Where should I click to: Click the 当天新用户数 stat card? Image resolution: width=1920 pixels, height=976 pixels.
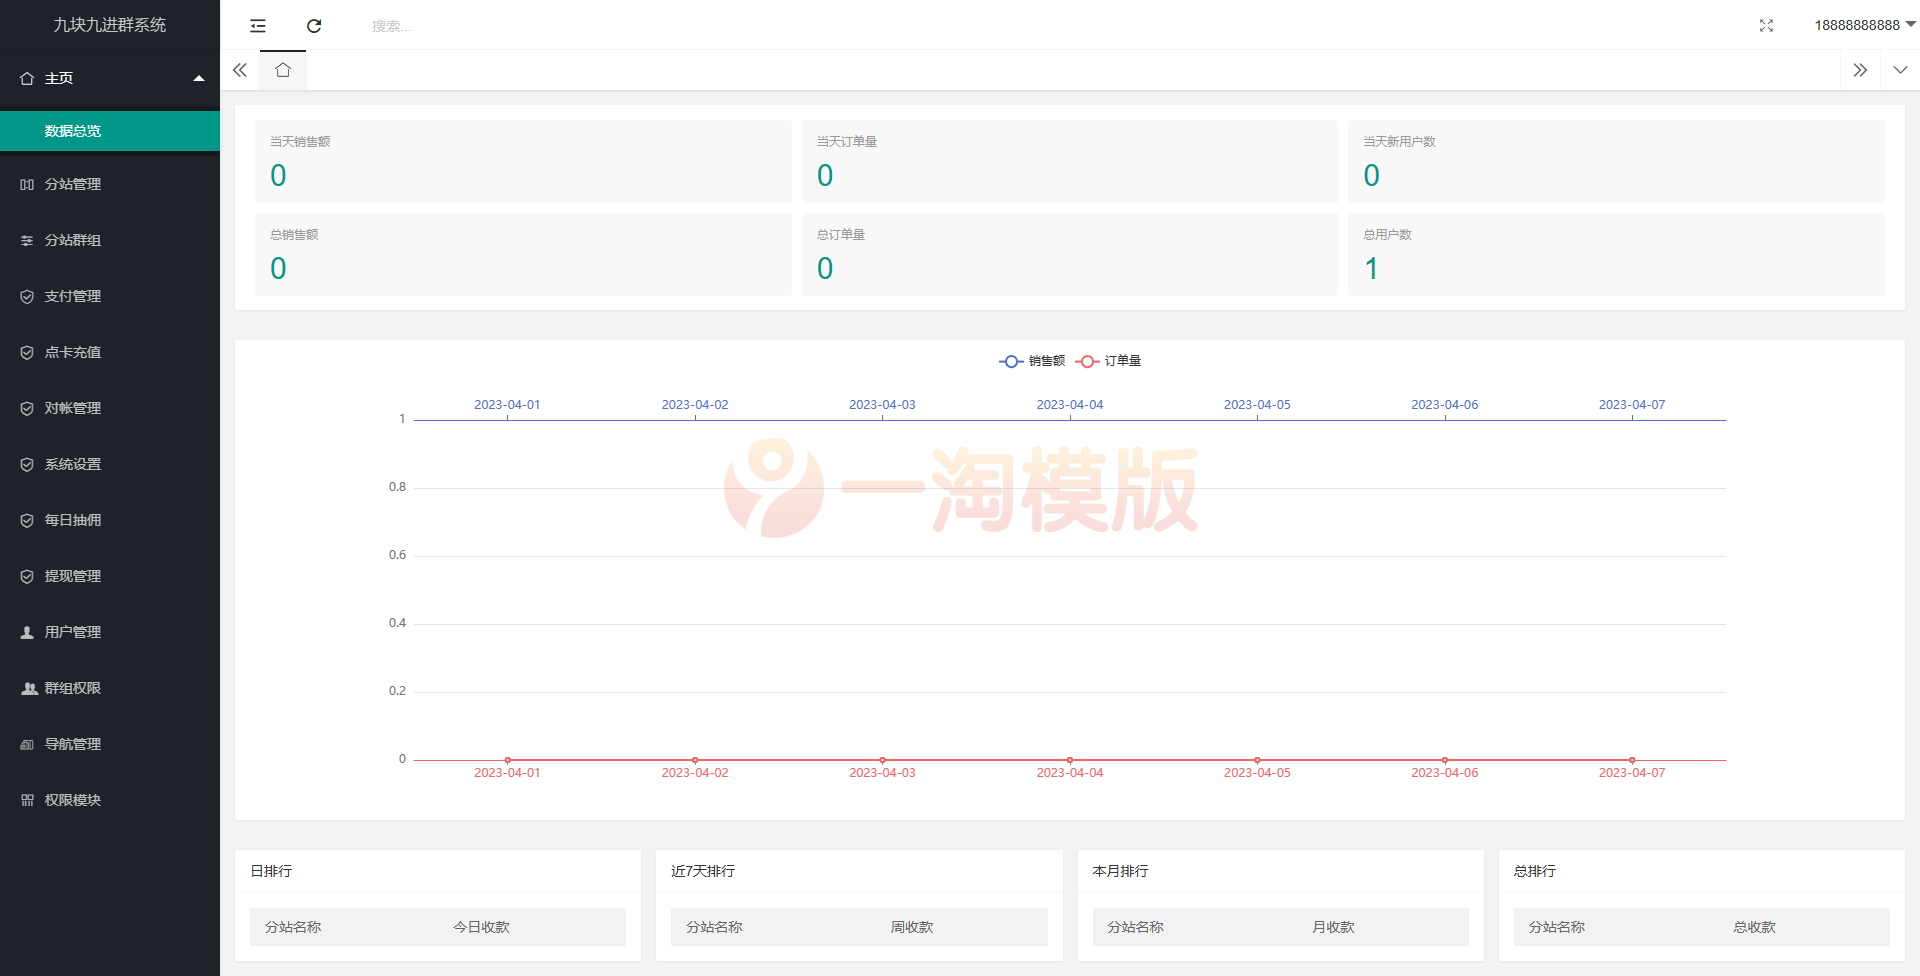(1616, 161)
